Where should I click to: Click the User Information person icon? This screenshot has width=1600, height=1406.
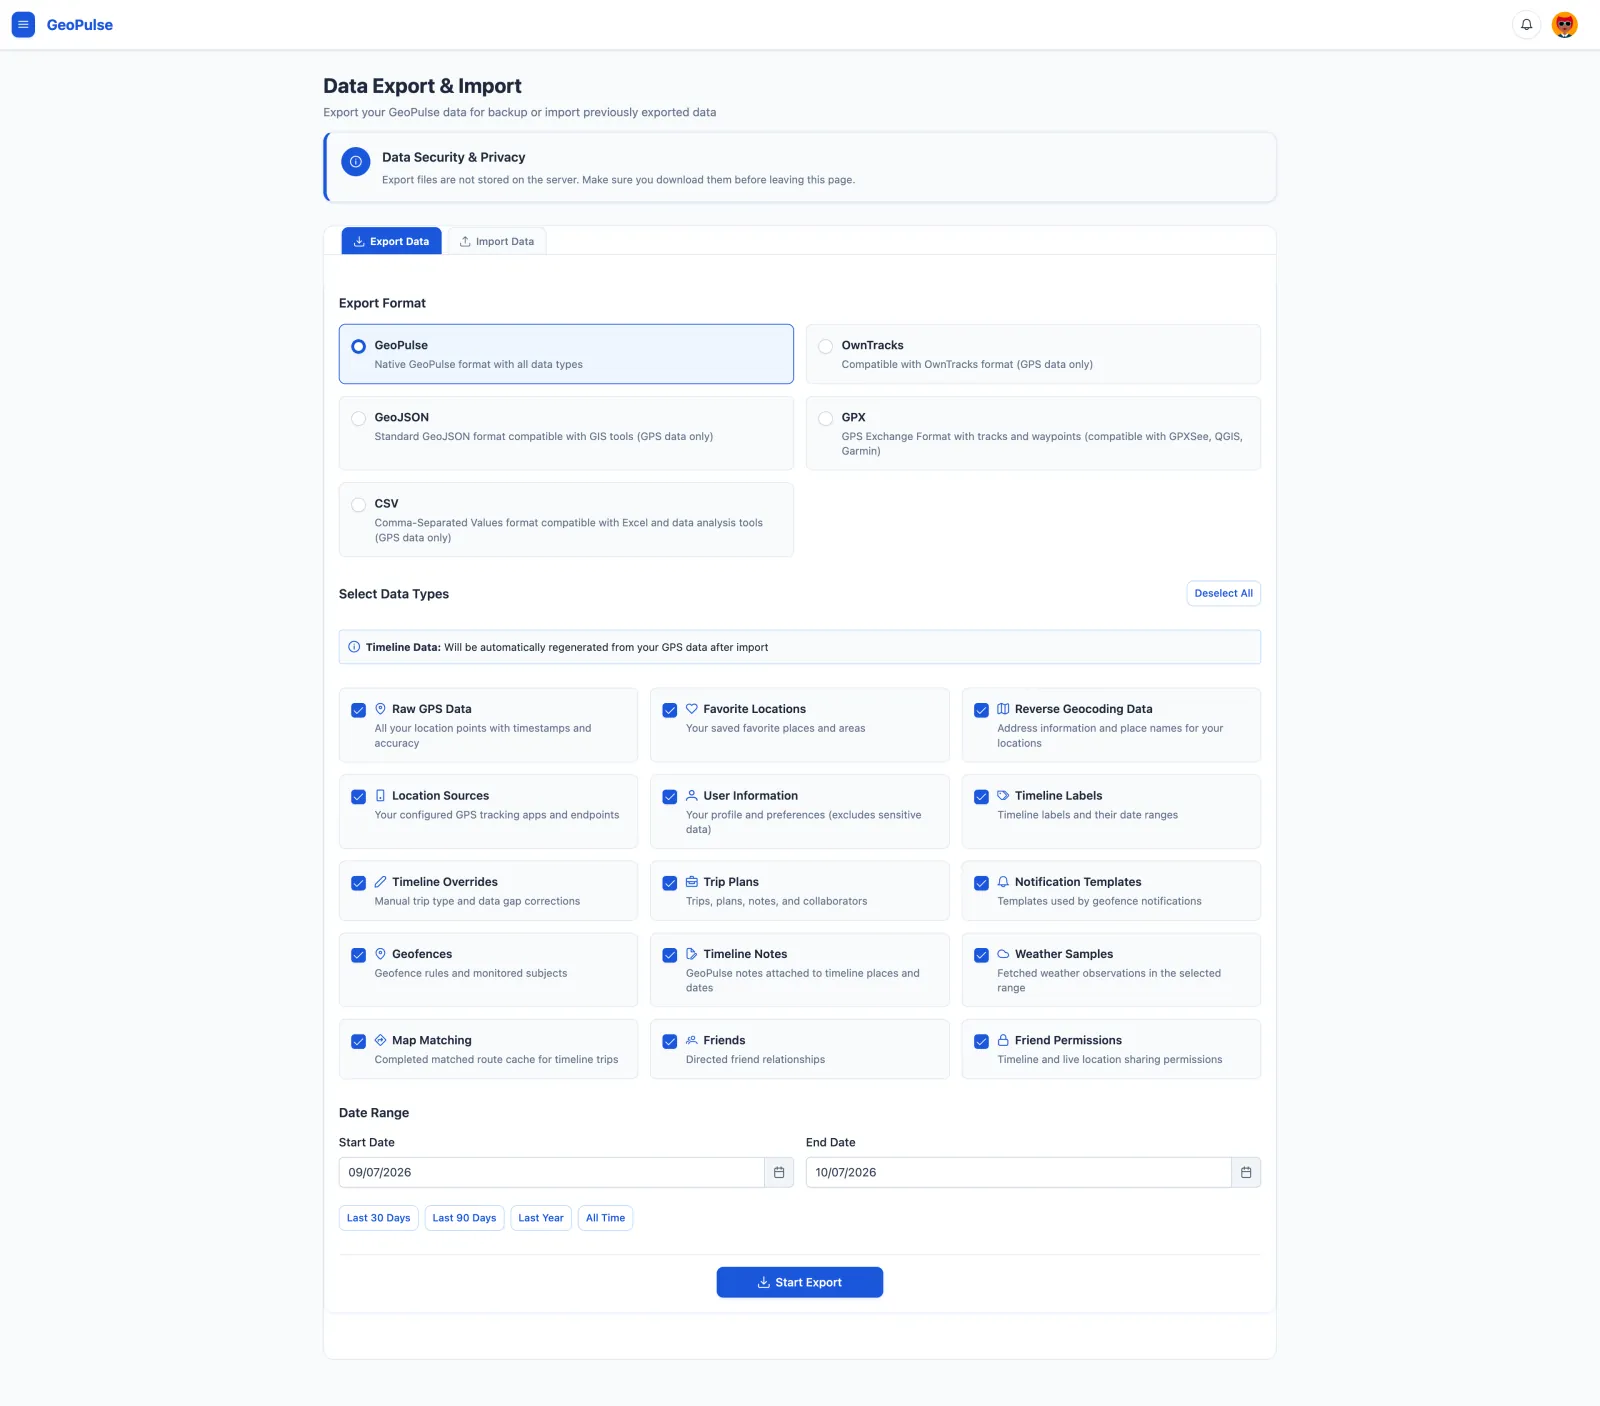click(x=692, y=796)
